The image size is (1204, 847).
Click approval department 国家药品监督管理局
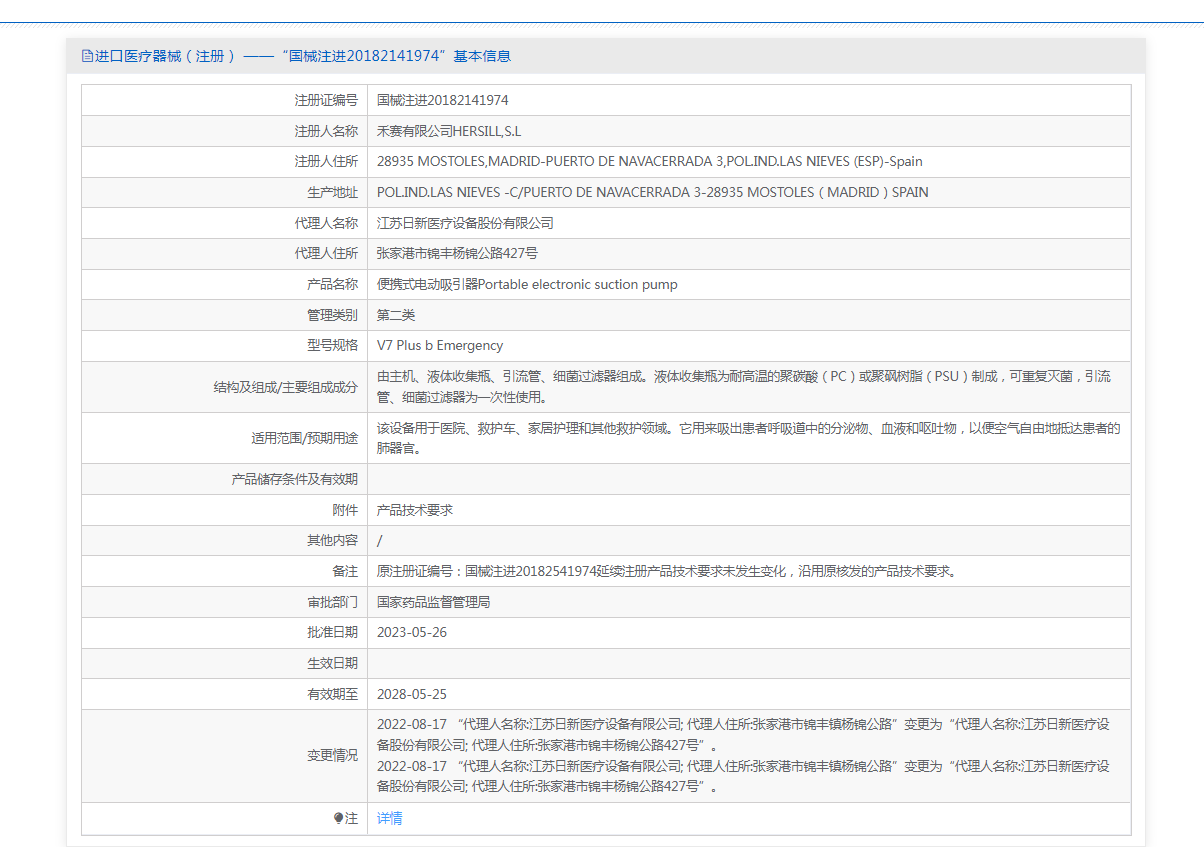coord(434,602)
